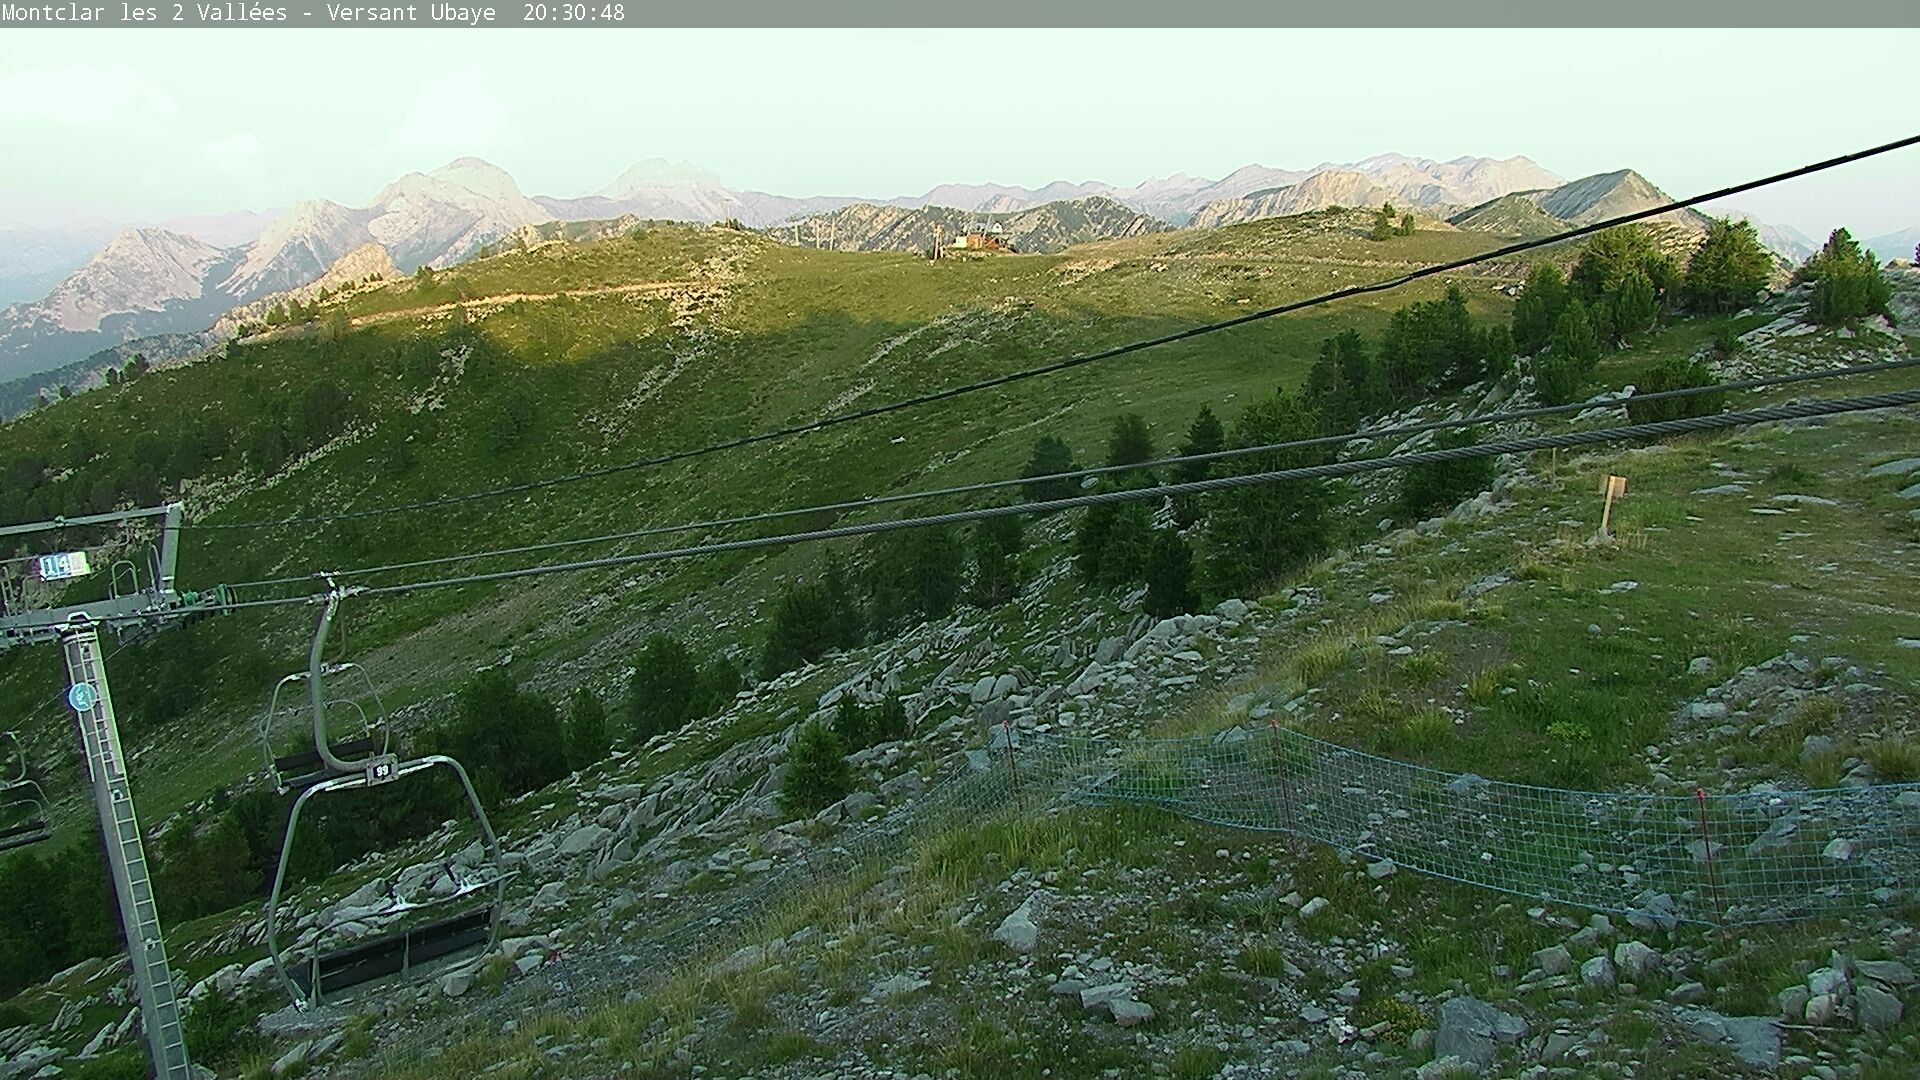The height and width of the screenshot is (1080, 1920).
Task: Click the round blue sign on the pylon
Action: (82, 696)
